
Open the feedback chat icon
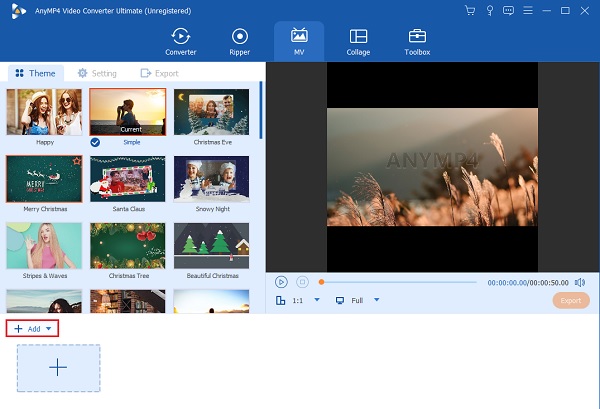click(x=509, y=10)
